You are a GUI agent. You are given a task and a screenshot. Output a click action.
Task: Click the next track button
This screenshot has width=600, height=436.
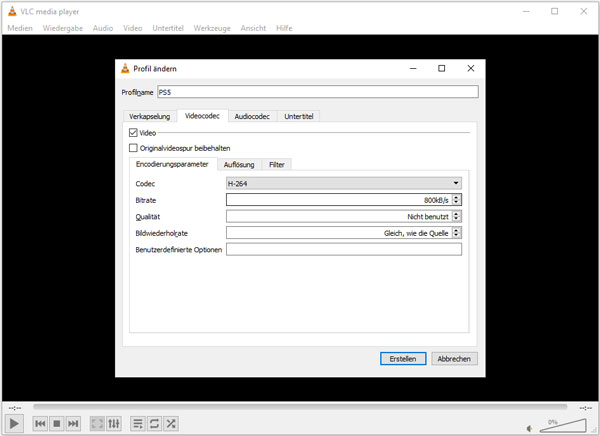pos(73,424)
